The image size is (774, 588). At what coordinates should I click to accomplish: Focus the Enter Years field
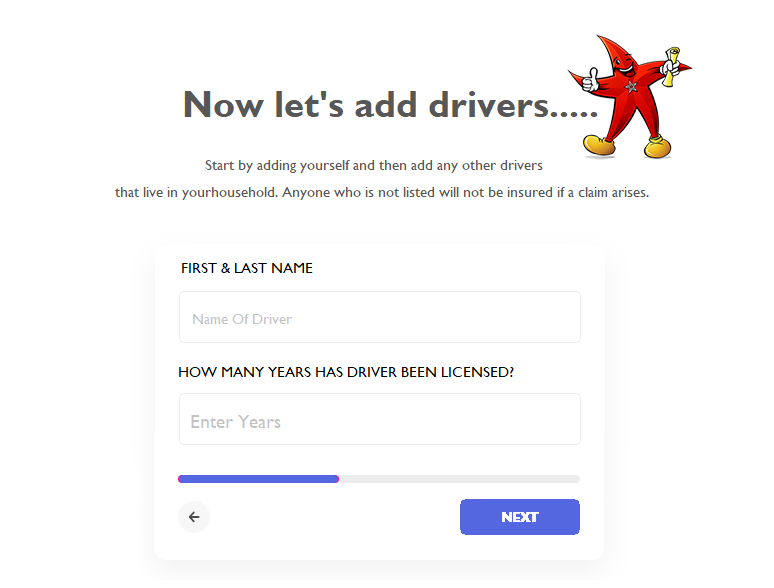point(380,419)
